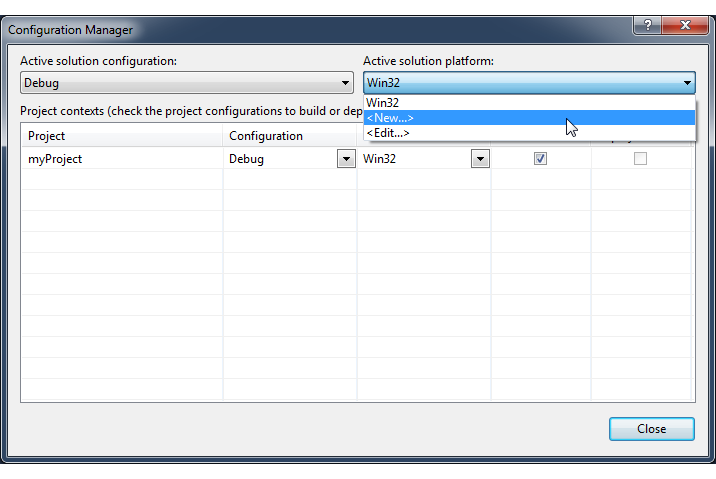Image resolution: width=716 pixels, height=479 pixels.
Task: Click the Close button
Action: [x=652, y=429]
